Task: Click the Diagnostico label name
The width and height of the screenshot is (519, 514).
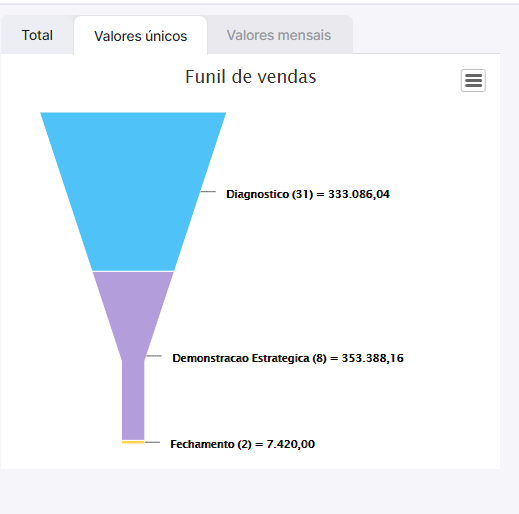Action: [257, 194]
